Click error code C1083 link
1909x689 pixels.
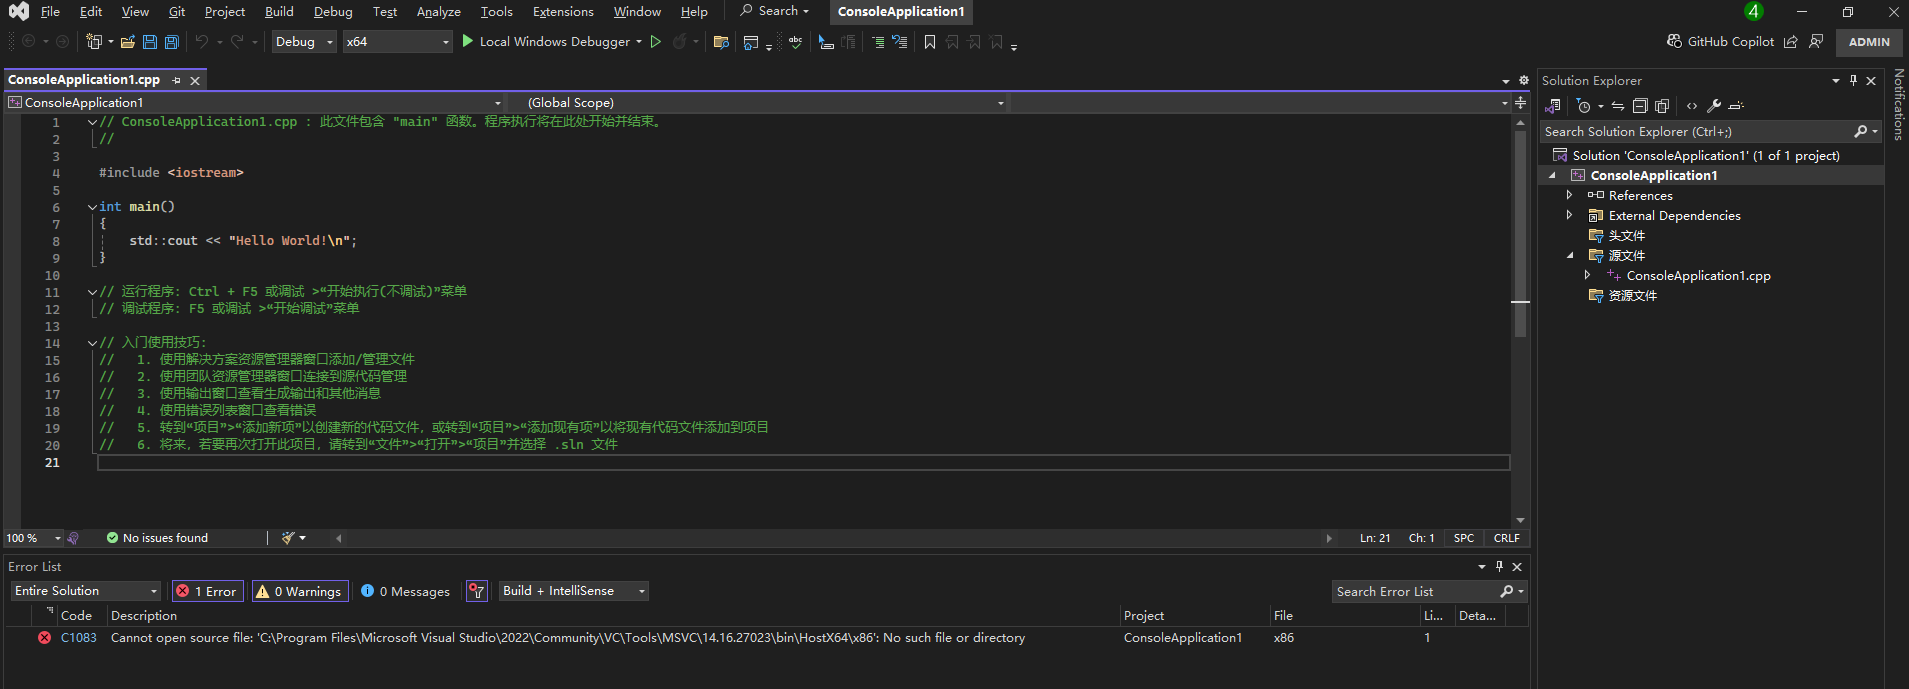(79, 638)
